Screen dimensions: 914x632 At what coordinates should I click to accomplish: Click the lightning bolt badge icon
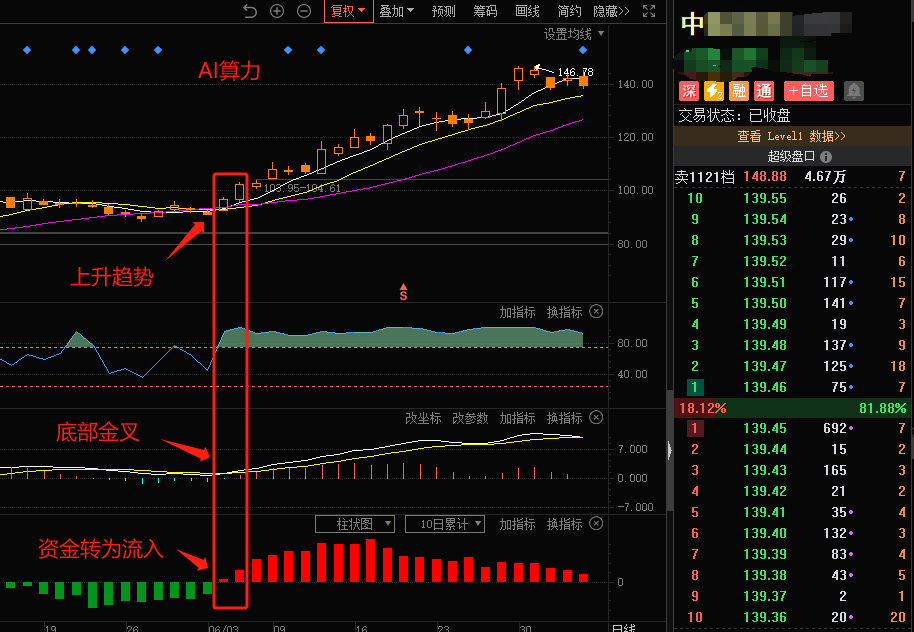point(713,91)
